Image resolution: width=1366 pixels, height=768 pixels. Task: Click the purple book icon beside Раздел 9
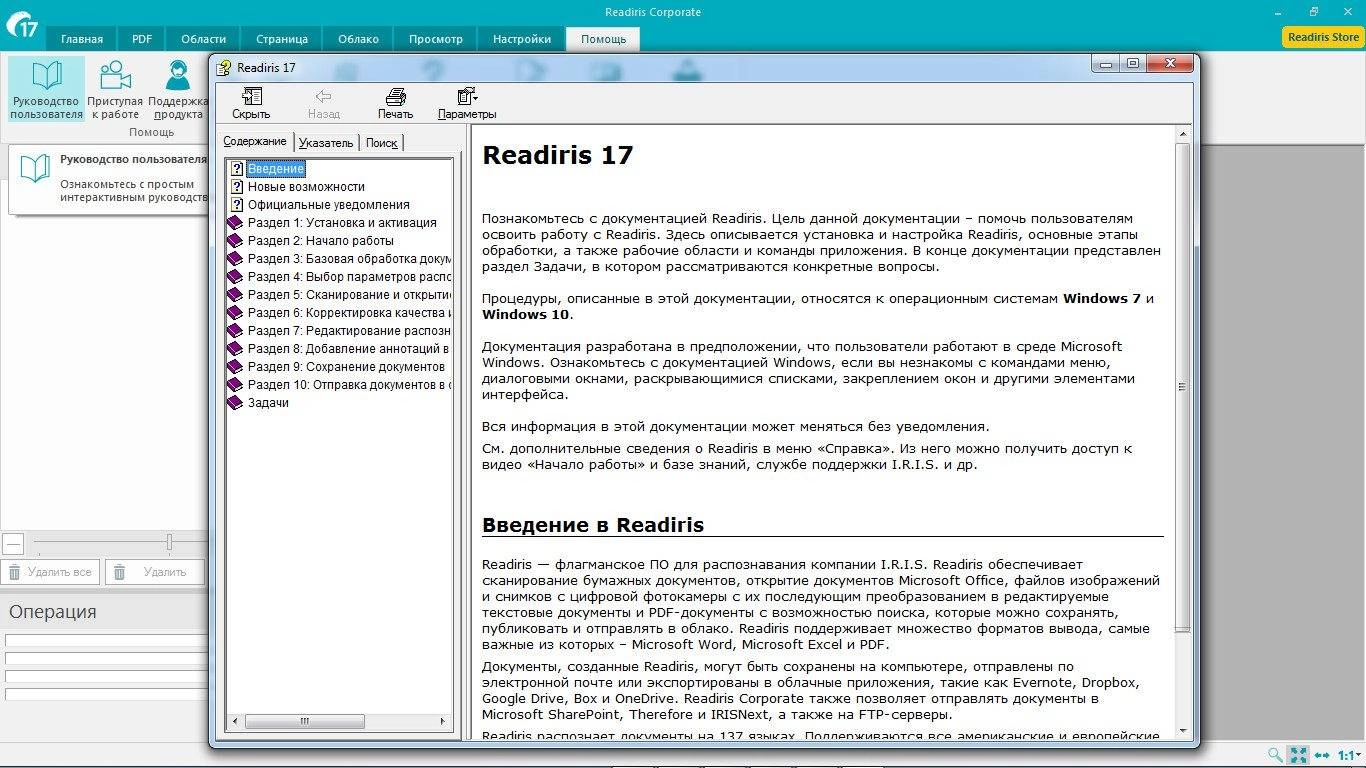coord(235,367)
